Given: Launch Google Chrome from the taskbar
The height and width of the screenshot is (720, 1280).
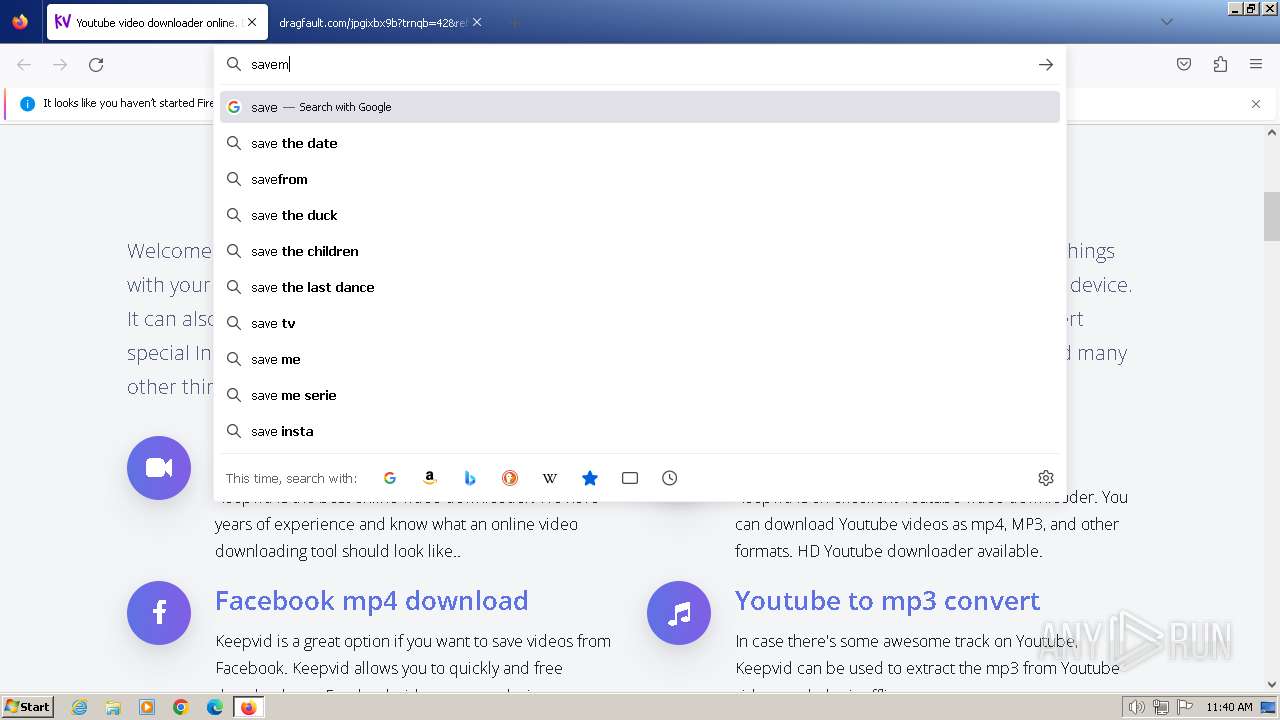Looking at the screenshot, I should [x=181, y=707].
